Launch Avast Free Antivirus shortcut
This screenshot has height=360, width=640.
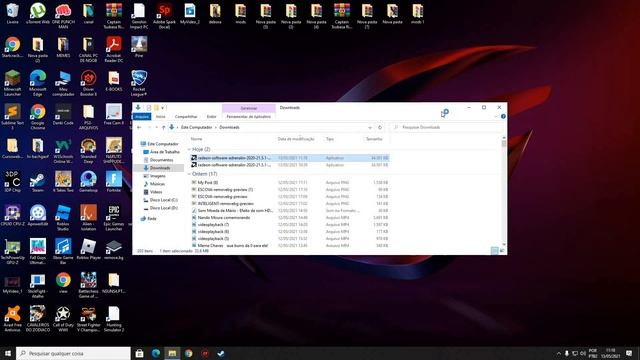12,319
